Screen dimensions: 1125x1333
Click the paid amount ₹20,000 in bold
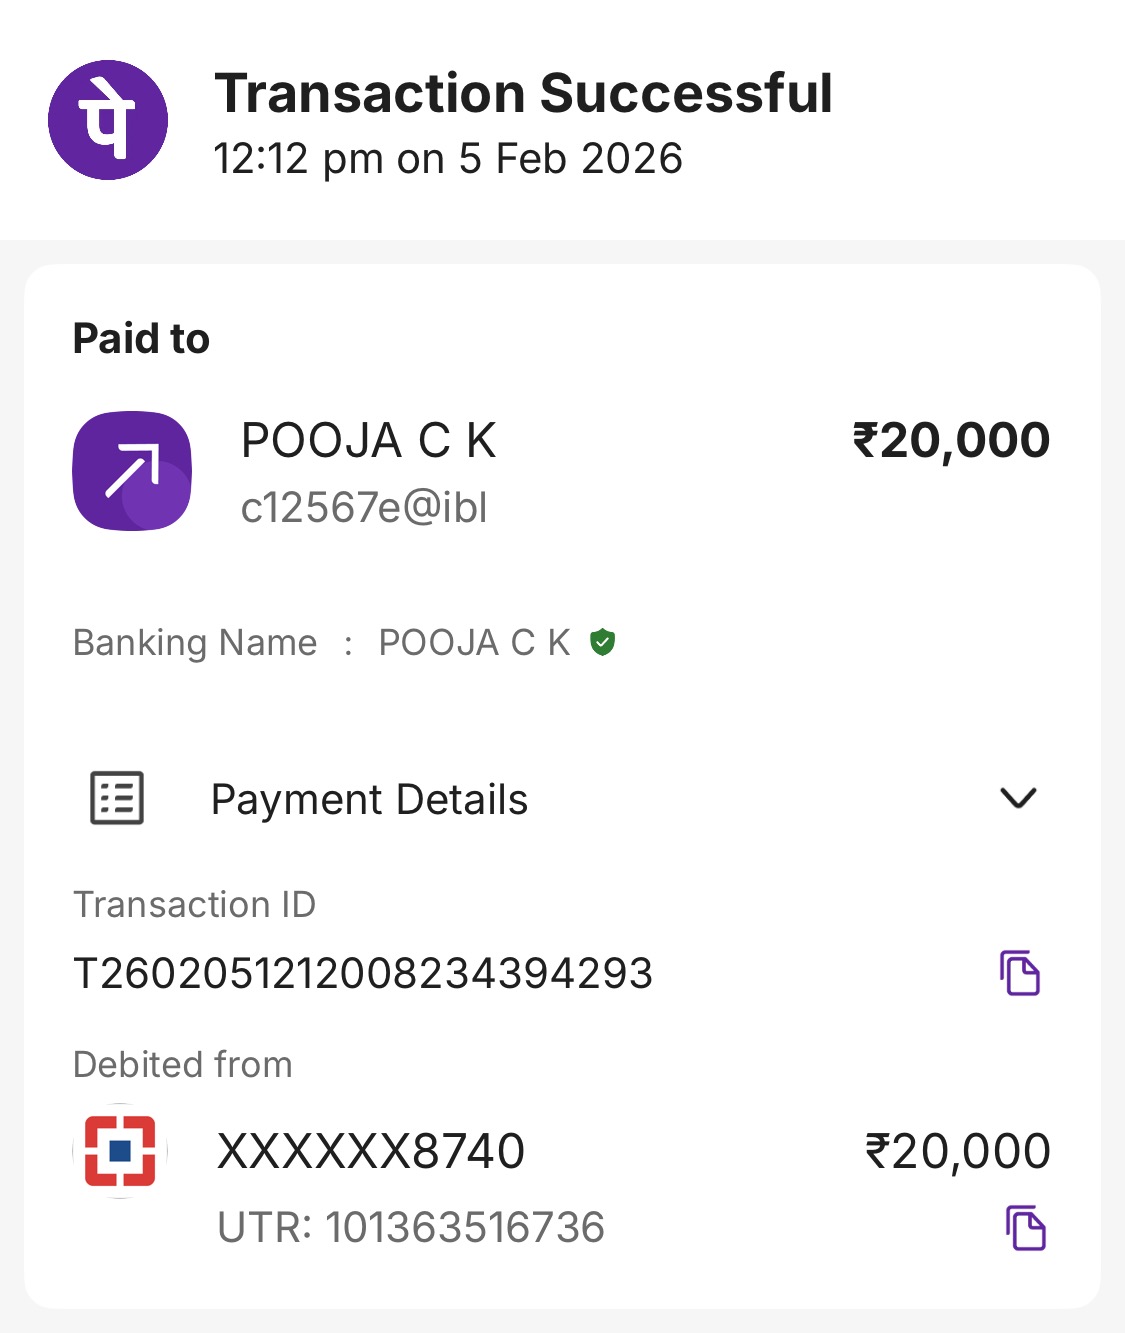coord(950,441)
